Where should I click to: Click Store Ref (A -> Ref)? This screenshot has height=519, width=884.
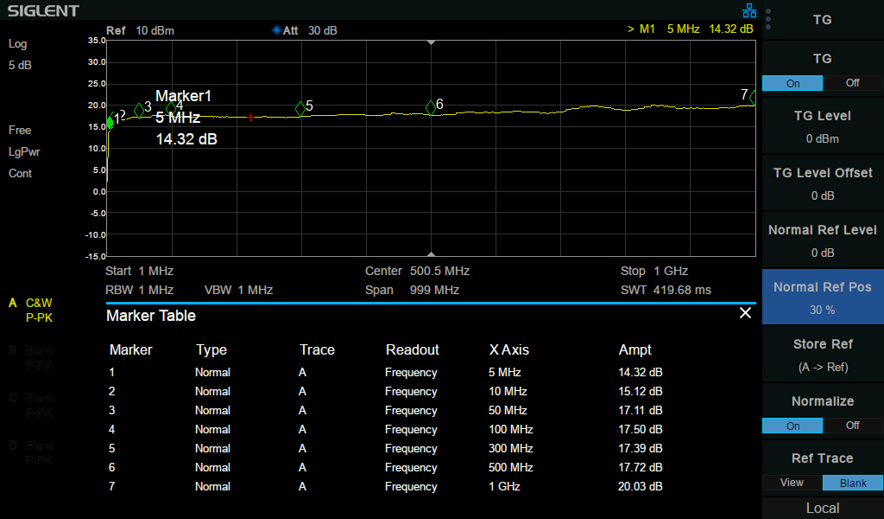click(823, 355)
